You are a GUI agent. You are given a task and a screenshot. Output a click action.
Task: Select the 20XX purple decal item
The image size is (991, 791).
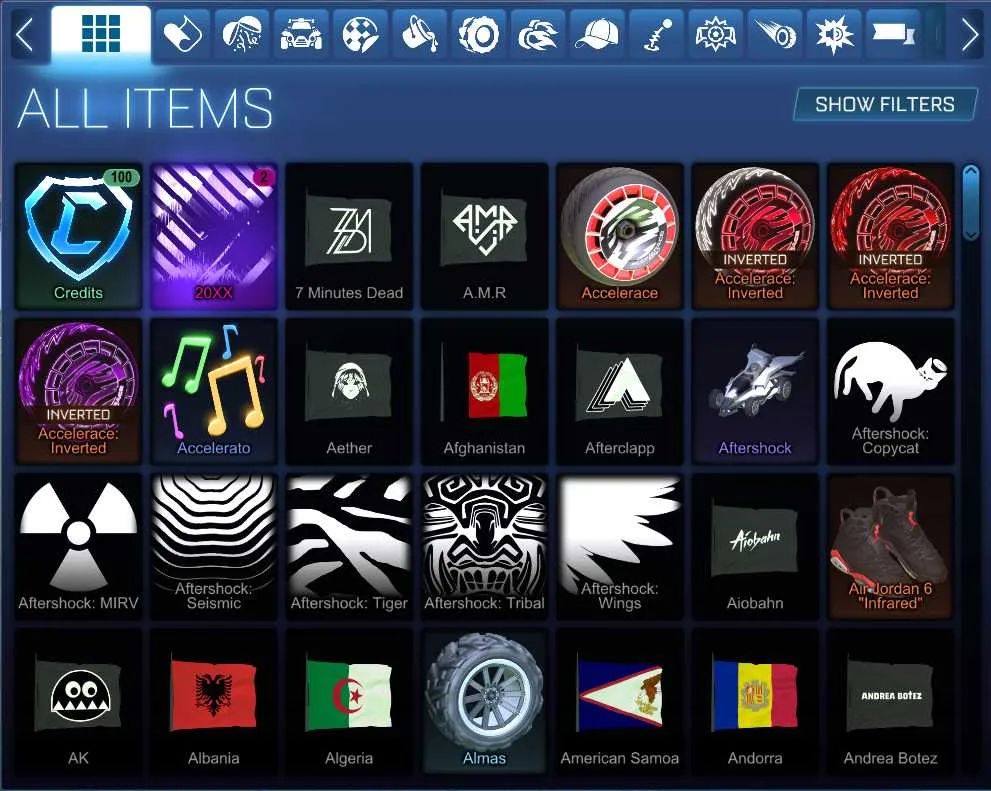[x=214, y=236]
